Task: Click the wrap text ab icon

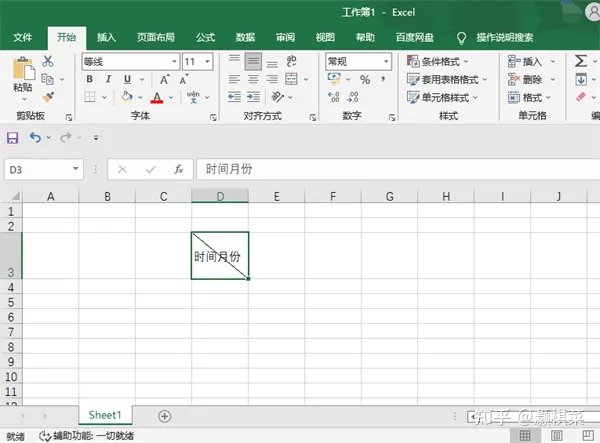Action: pos(291,61)
